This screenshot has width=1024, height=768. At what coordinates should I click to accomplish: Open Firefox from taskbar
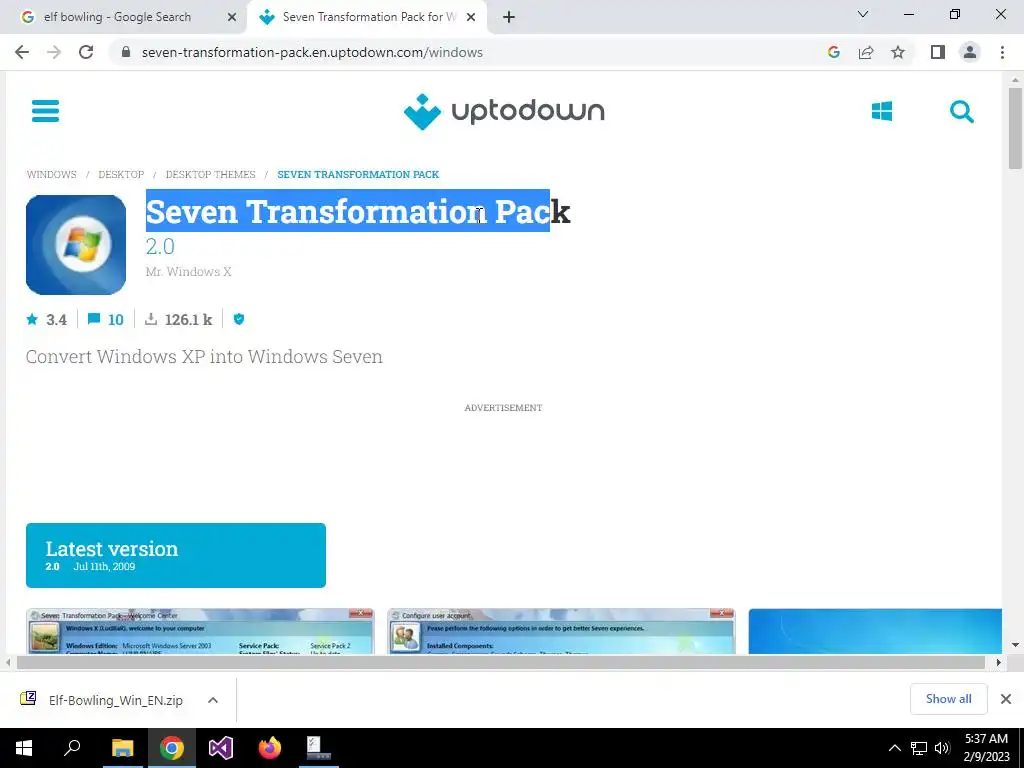pos(270,748)
